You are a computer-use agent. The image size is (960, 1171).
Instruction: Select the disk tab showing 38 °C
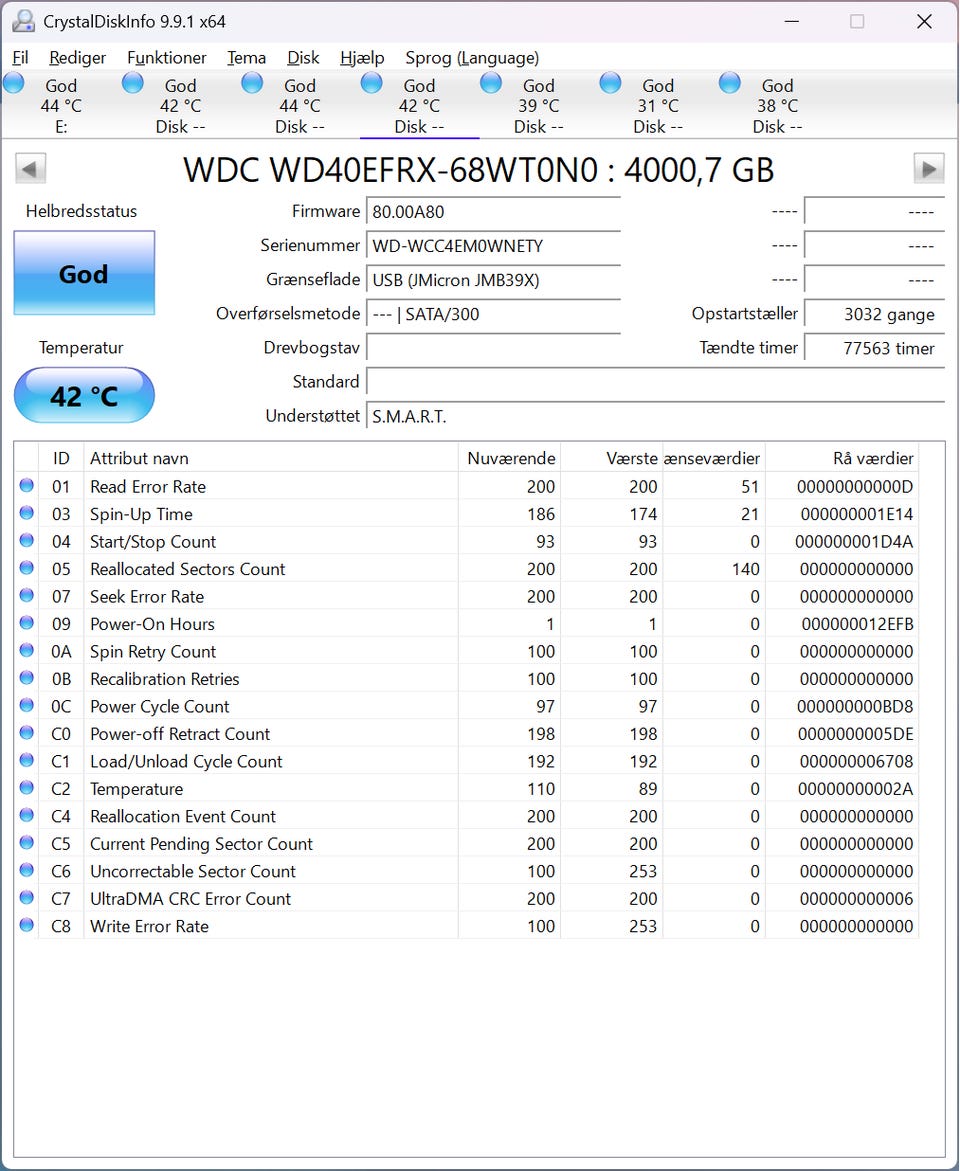tap(777, 105)
